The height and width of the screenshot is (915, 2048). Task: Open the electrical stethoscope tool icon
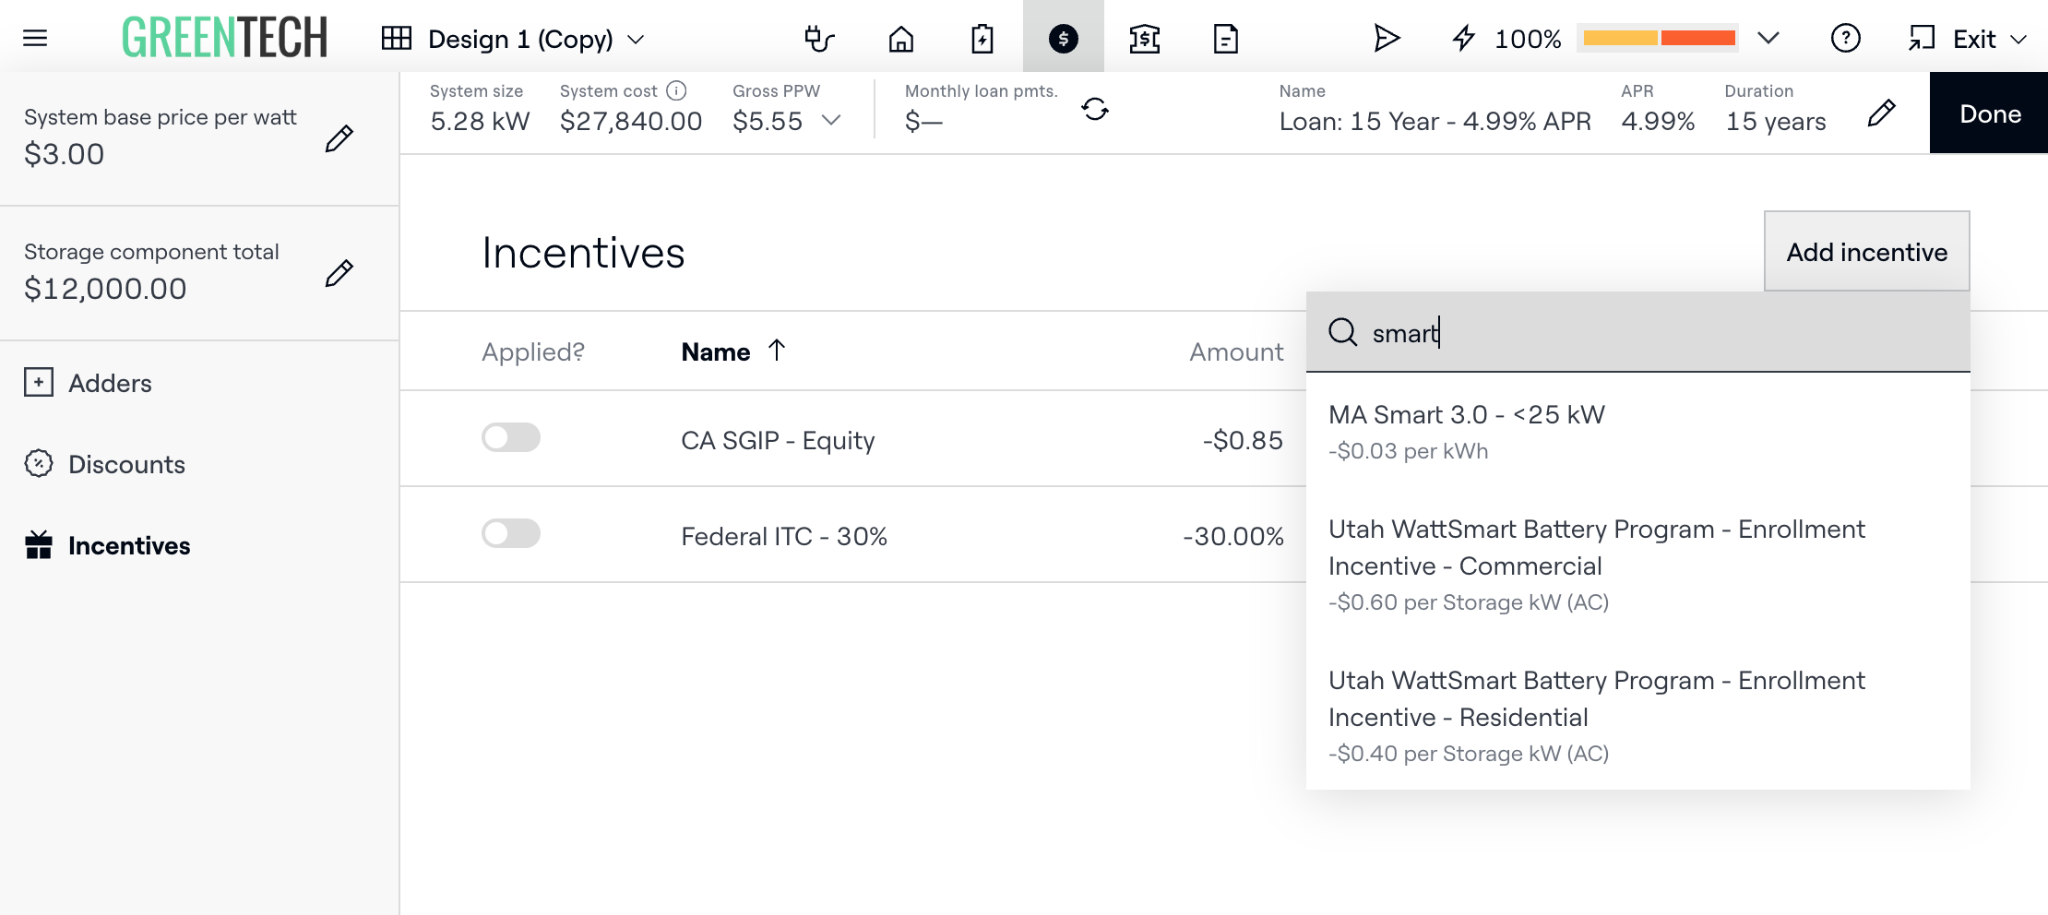[819, 38]
